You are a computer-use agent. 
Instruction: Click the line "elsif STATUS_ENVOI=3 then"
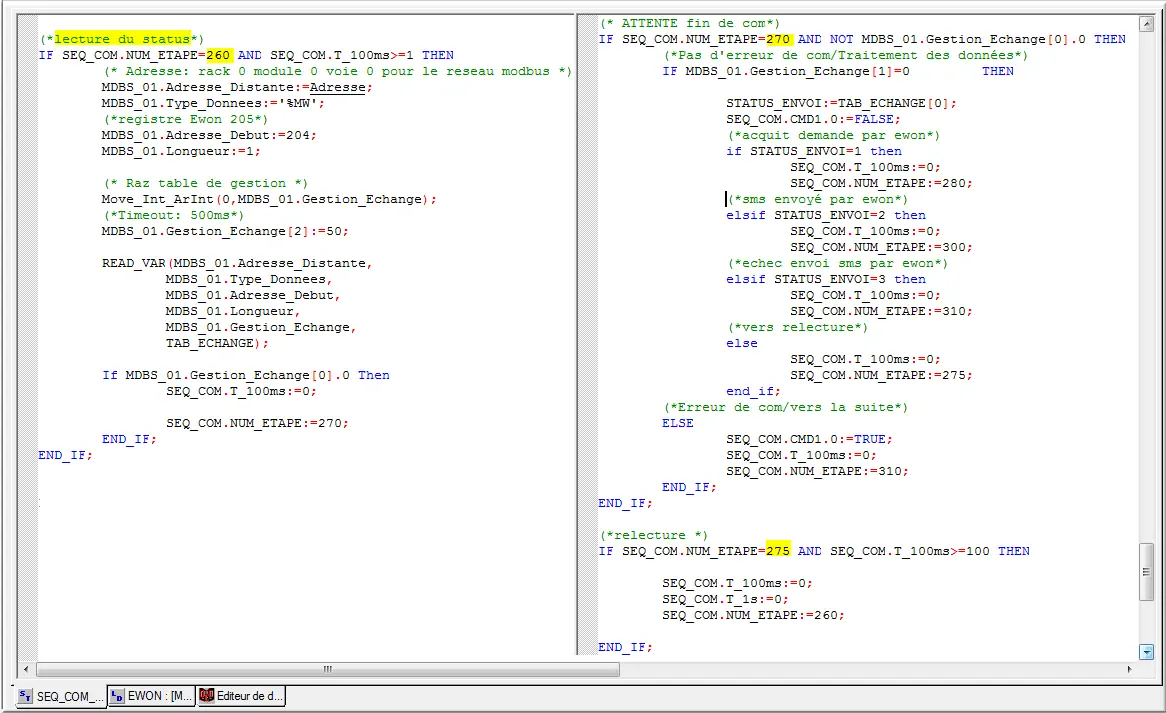[826, 279]
